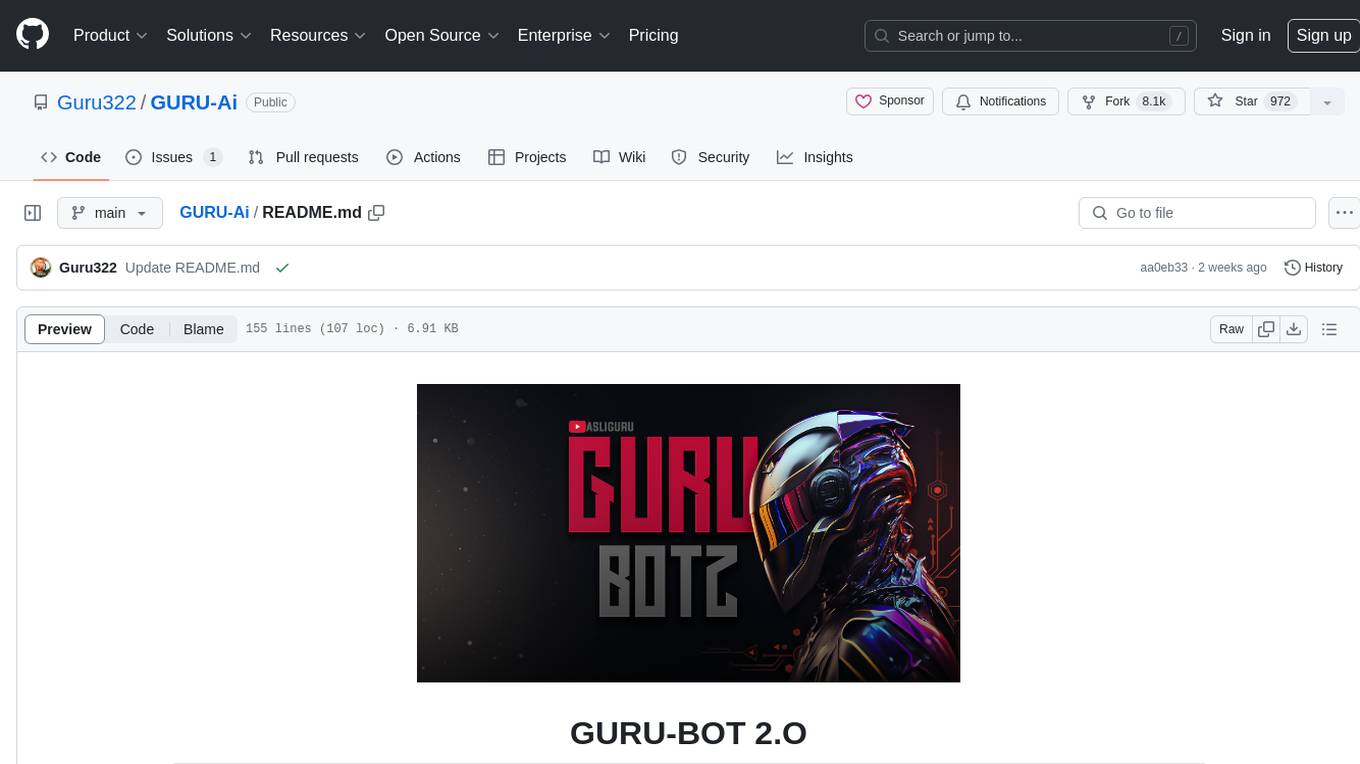Image resolution: width=1360 pixels, height=764 pixels.
Task: Open the Update README.md commit message
Action: click(192, 268)
